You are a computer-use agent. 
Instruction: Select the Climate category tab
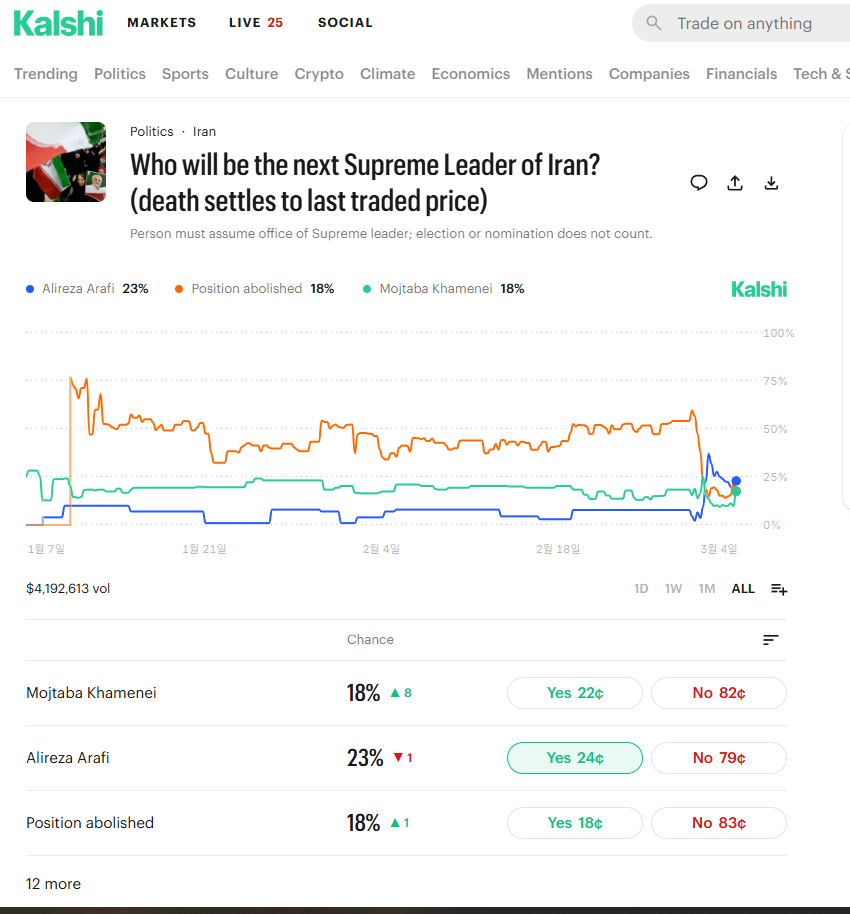pyautogui.click(x=387, y=74)
